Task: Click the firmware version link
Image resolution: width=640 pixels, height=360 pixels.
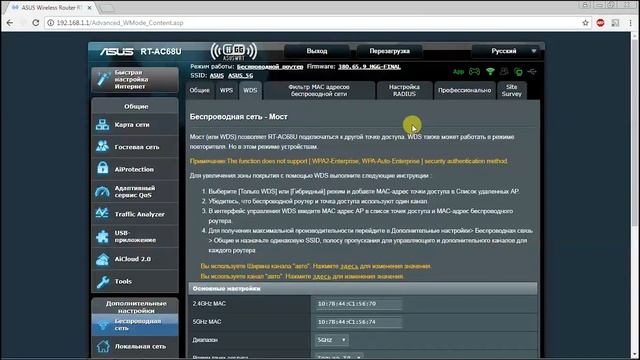Action: pos(369,67)
